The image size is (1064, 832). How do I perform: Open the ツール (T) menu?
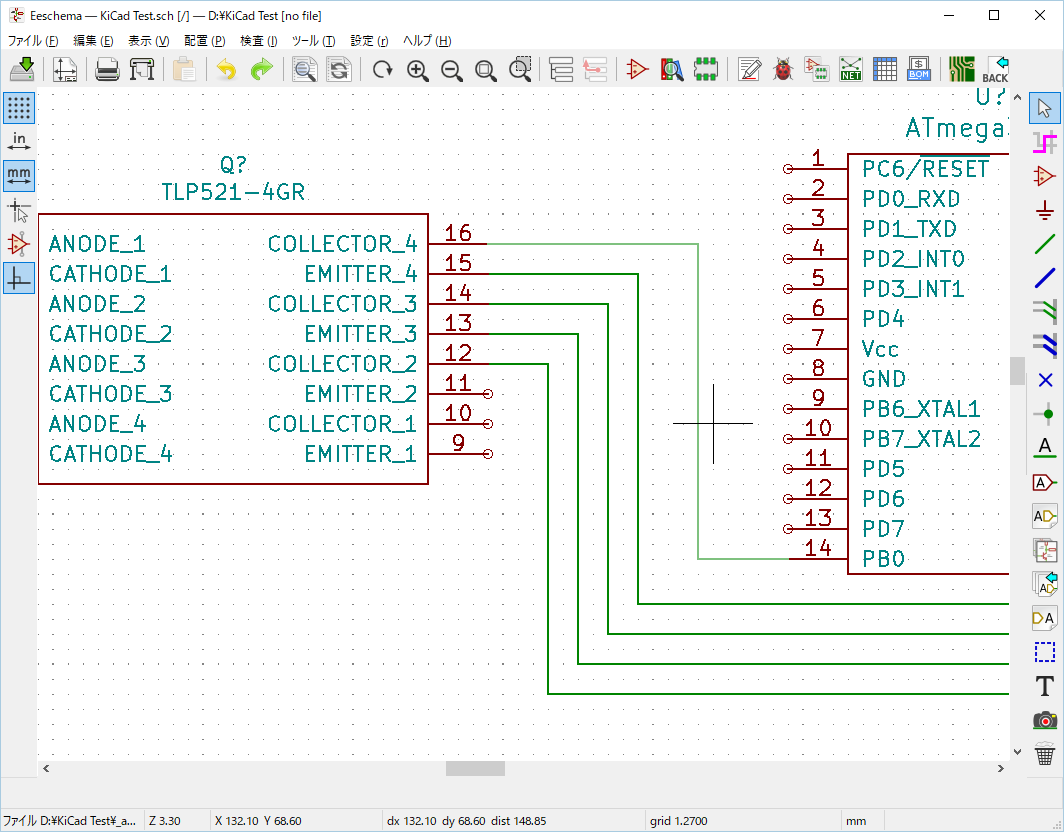314,41
